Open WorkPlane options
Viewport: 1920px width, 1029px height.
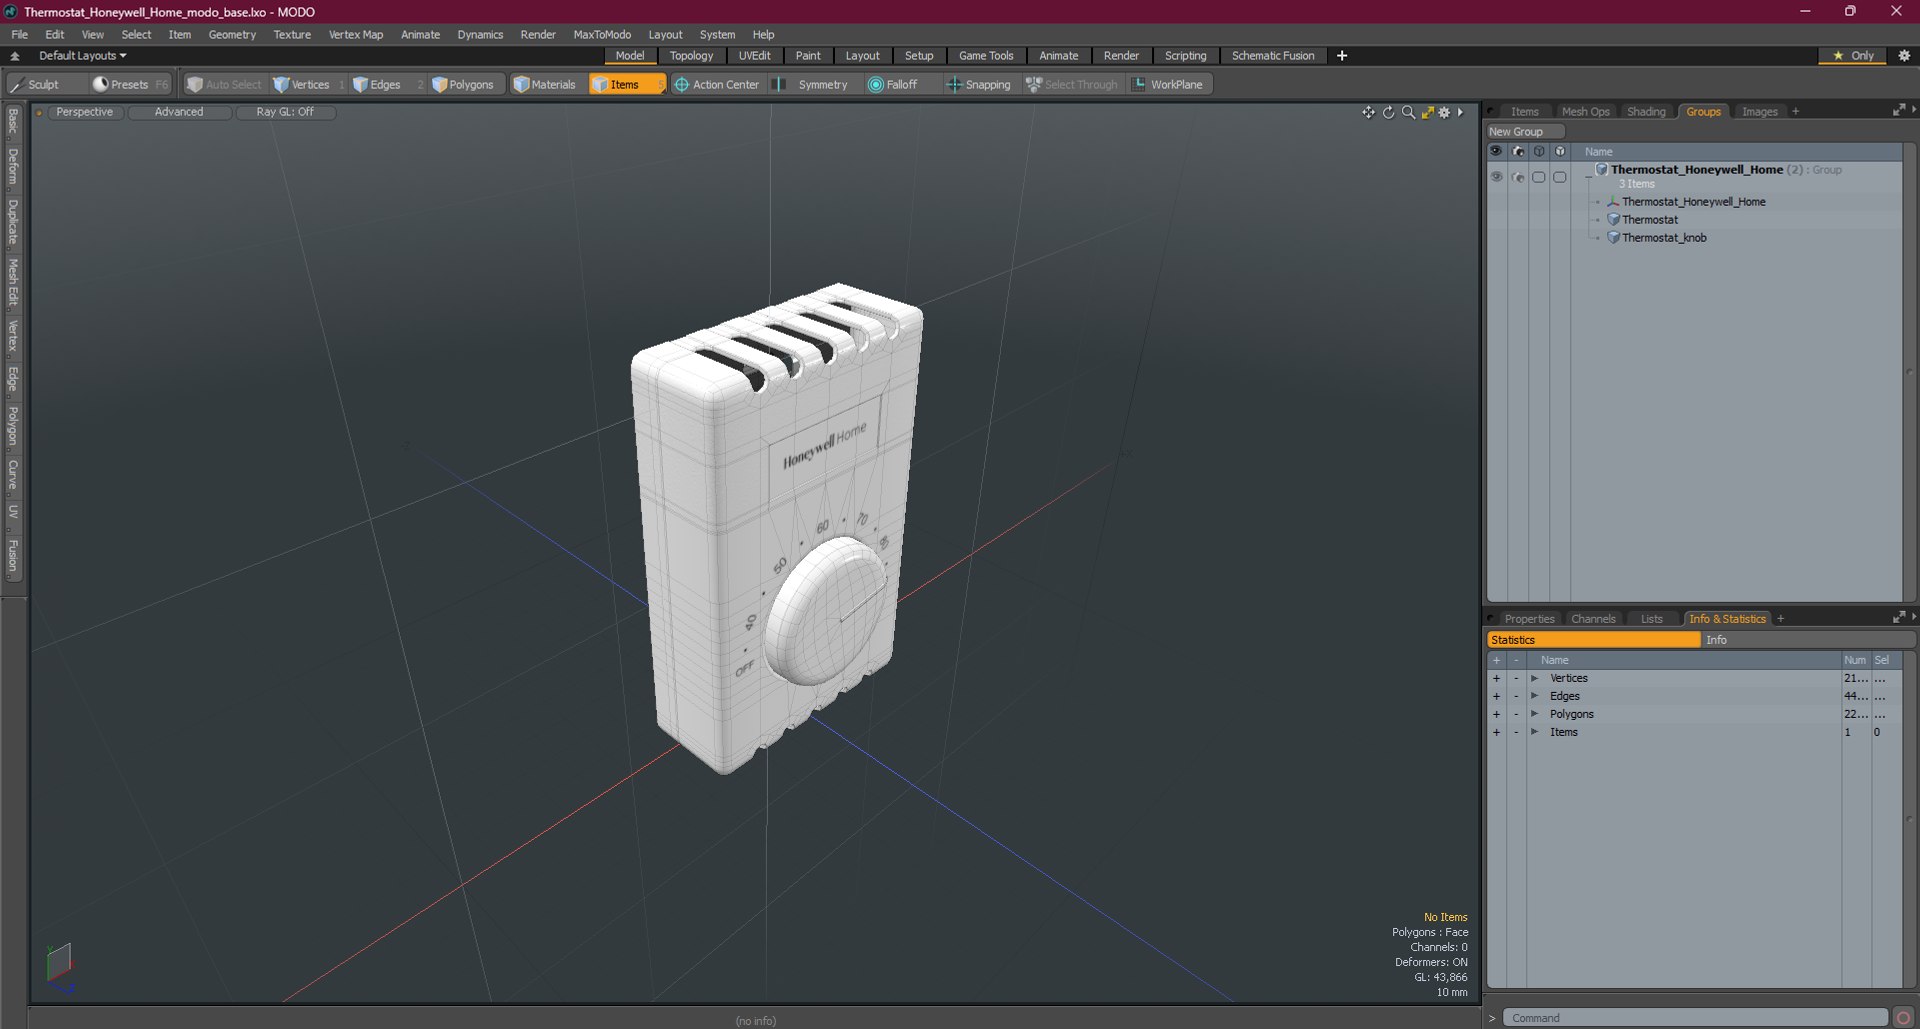click(x=1168, y=85)
